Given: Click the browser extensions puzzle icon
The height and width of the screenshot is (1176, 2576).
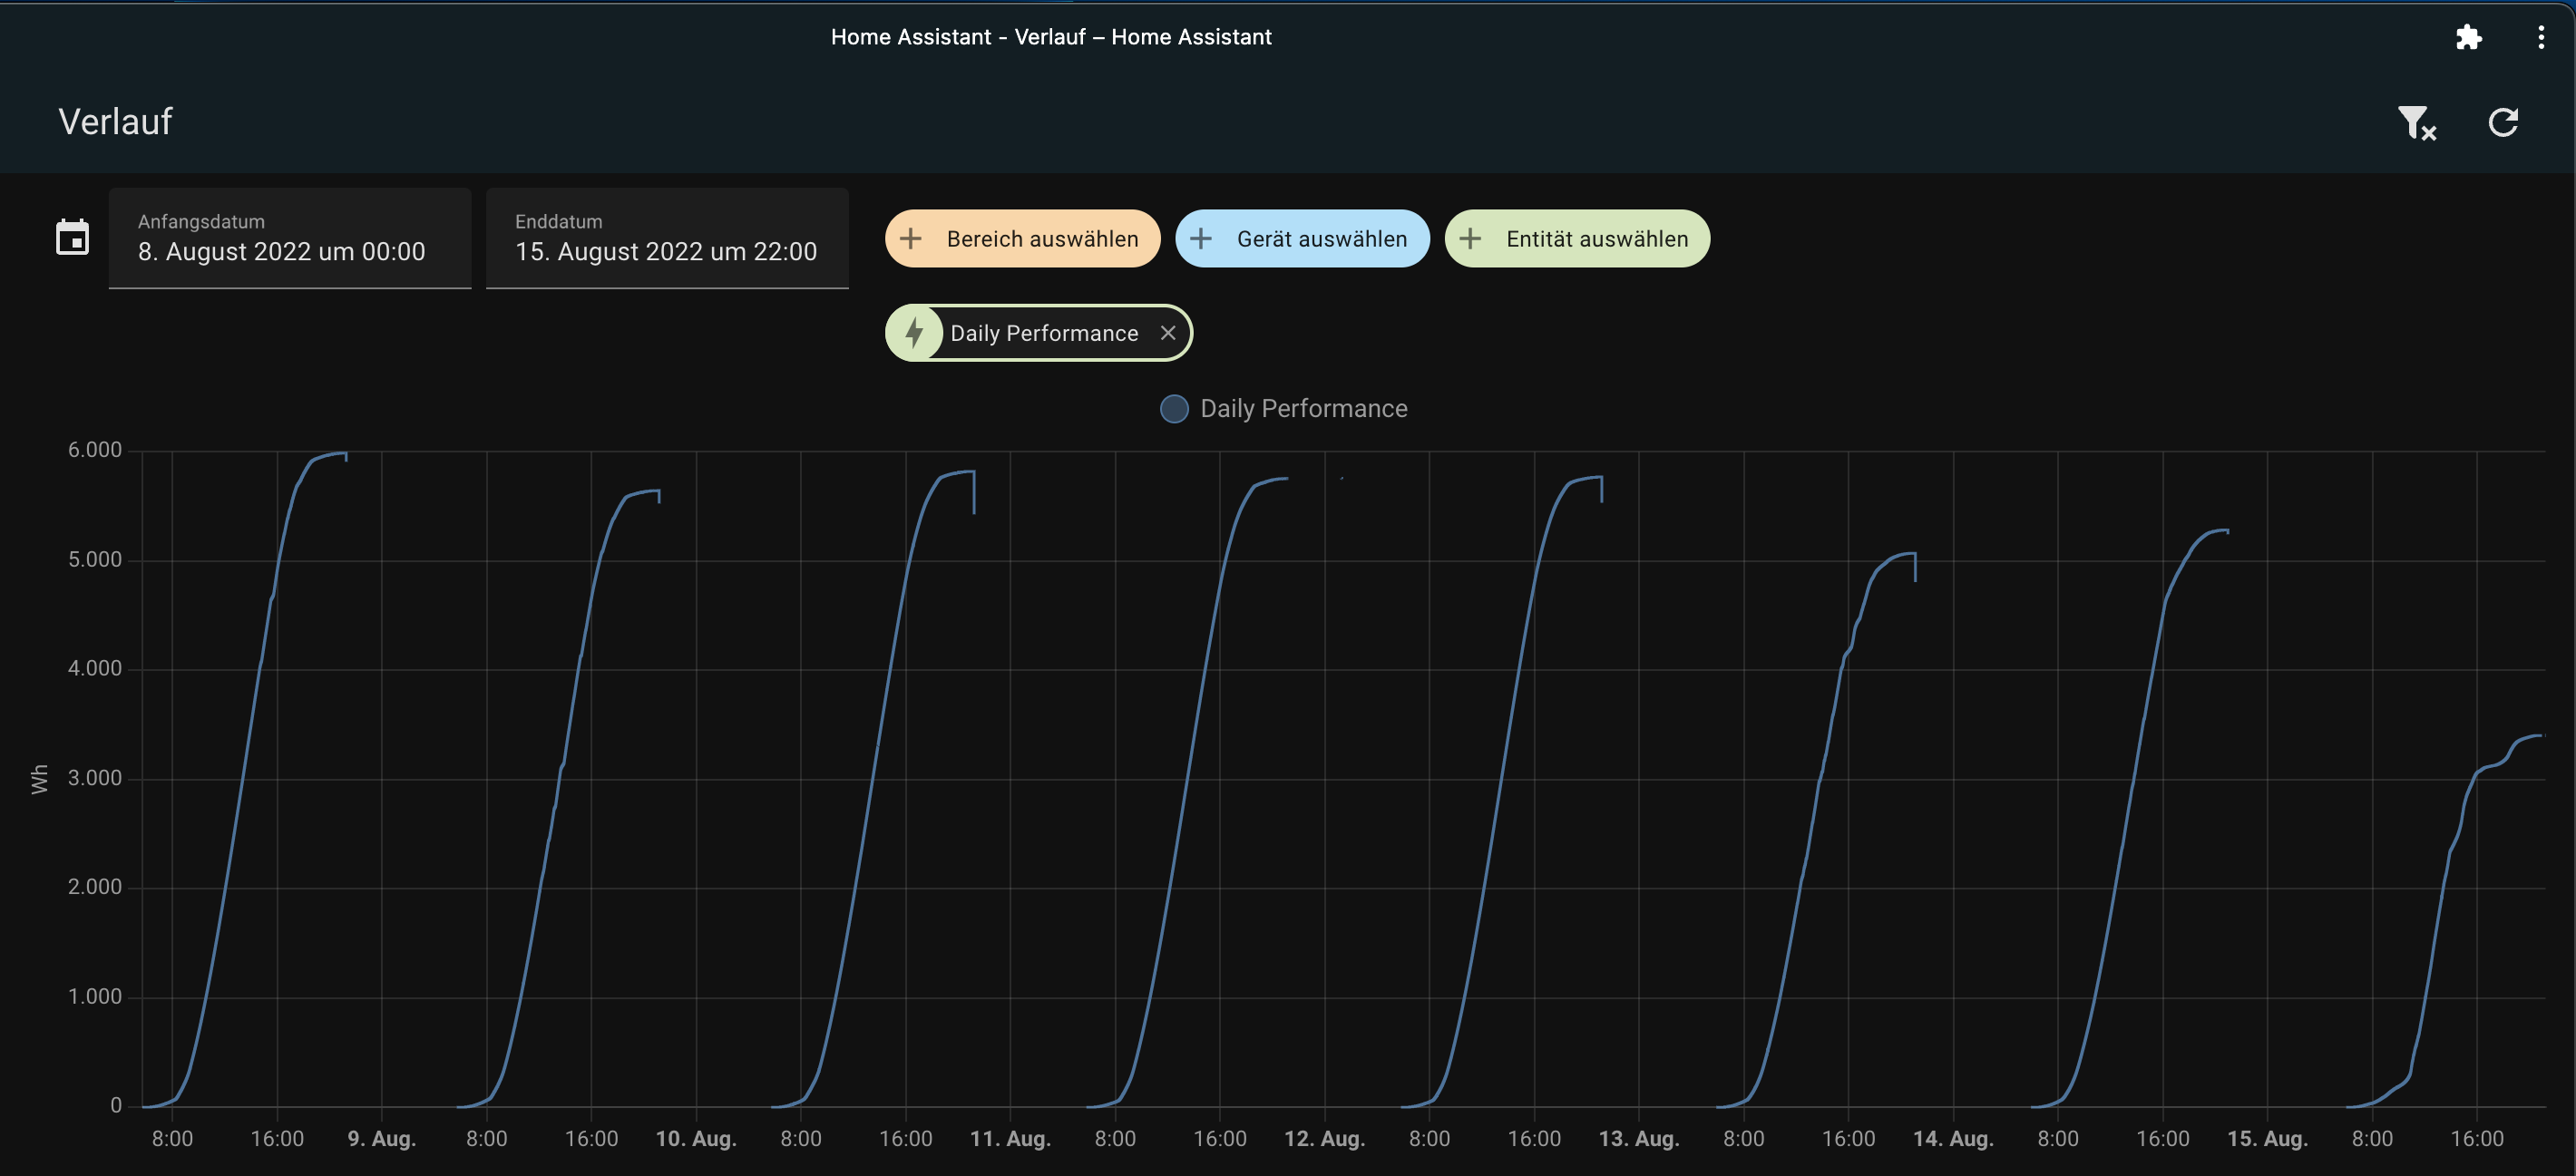Looking at the screenshot, I should pos(2469,37).
